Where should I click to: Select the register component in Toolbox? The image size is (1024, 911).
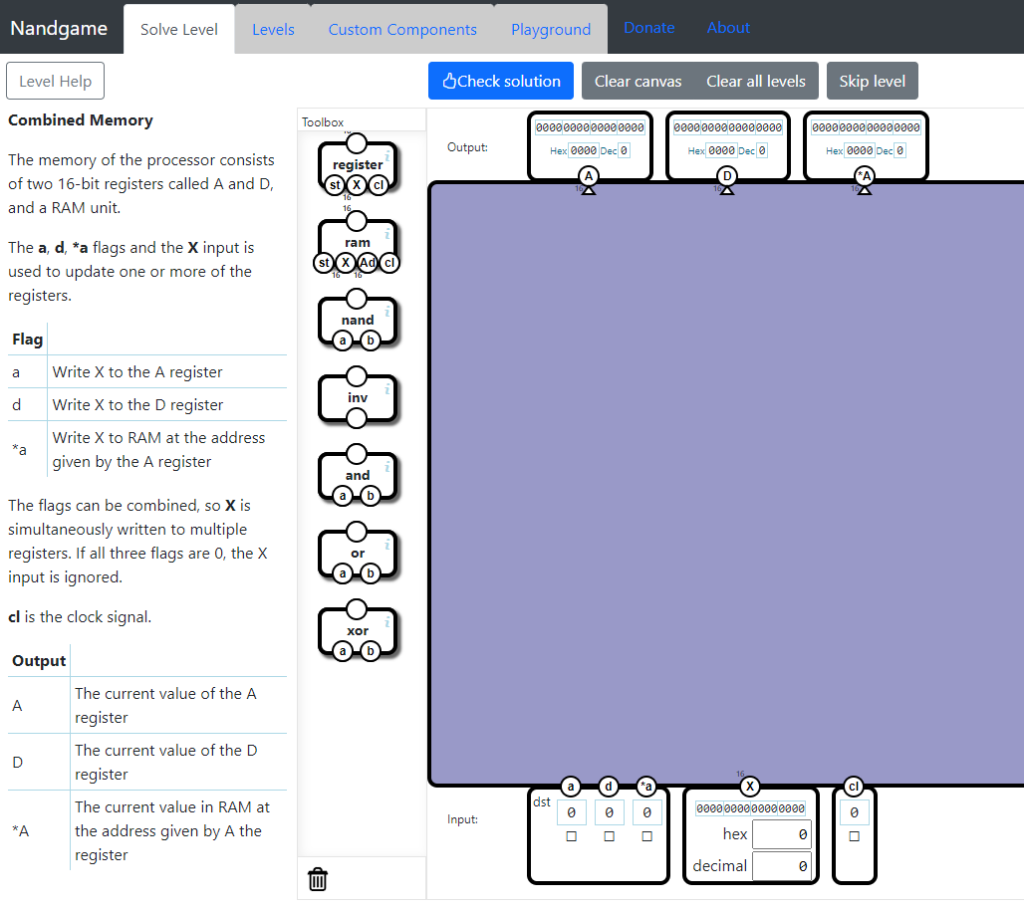point(357,165)
